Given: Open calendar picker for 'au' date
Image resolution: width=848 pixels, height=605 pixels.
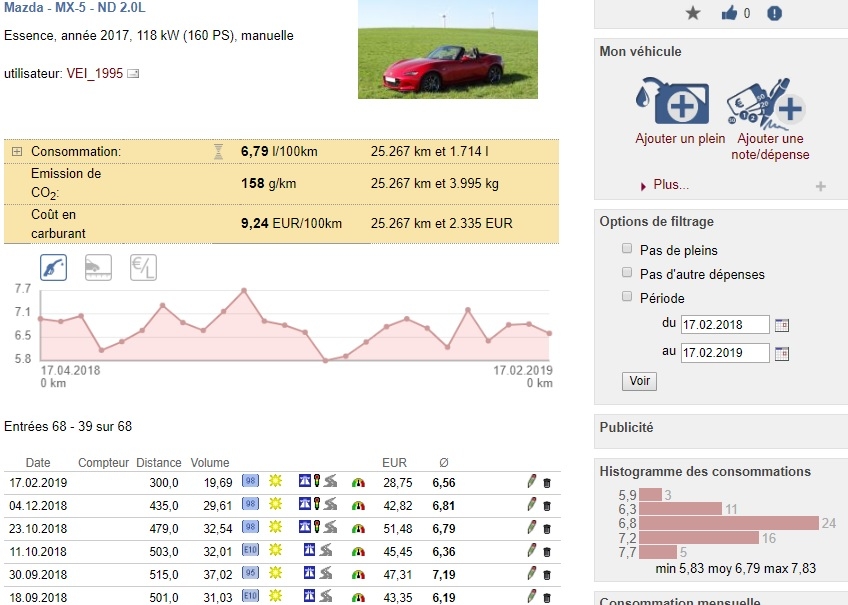Looking at the screenshot, I should tap(782, 354).
